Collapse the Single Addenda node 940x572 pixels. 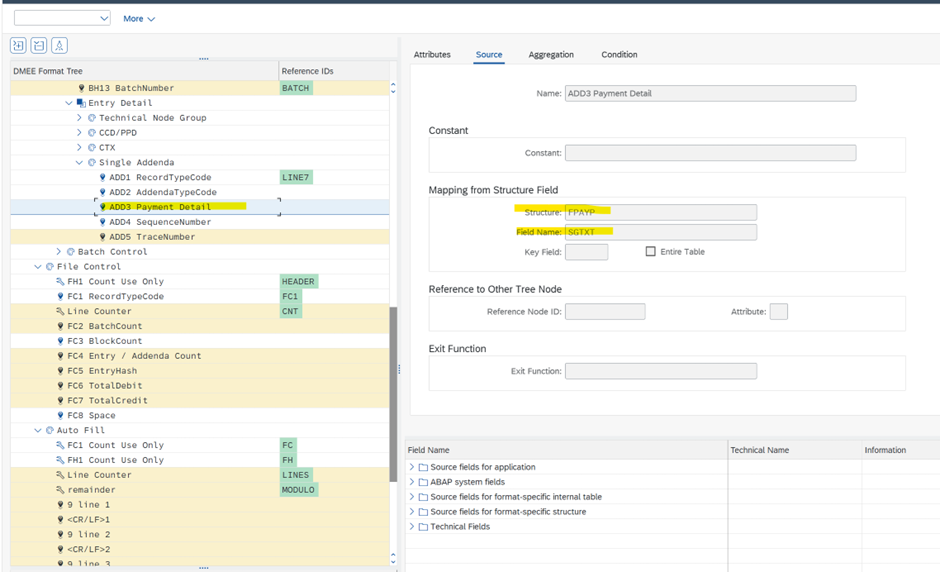pos(79,162)
